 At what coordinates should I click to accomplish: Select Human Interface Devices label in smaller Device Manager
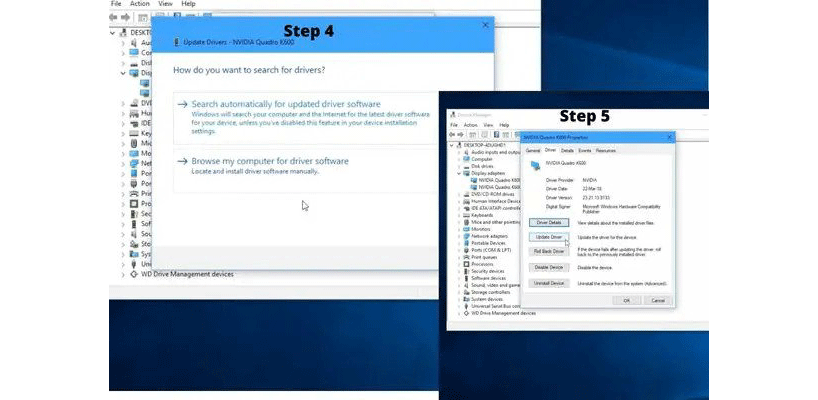(x=496, y=201)
